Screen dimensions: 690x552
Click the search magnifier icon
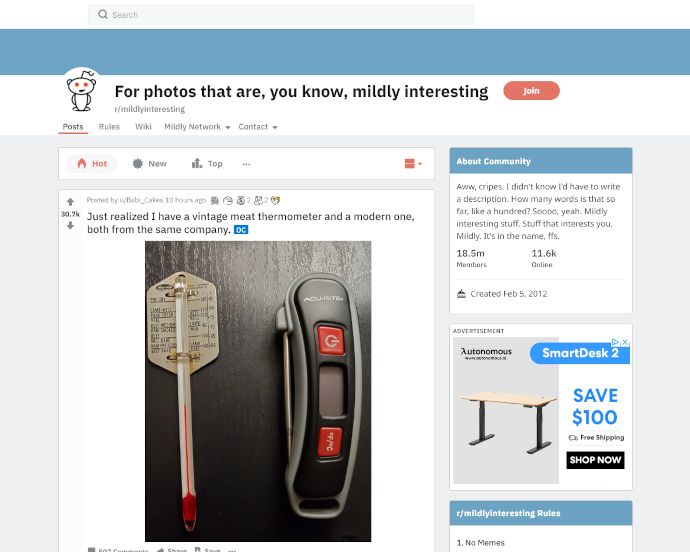pyautogui.click(x=103, y=15)
